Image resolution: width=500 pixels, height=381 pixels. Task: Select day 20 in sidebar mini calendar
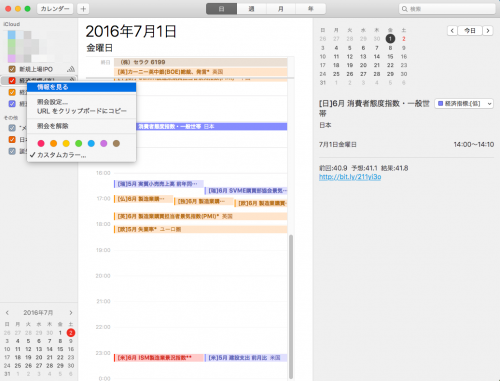pos(39,357)
